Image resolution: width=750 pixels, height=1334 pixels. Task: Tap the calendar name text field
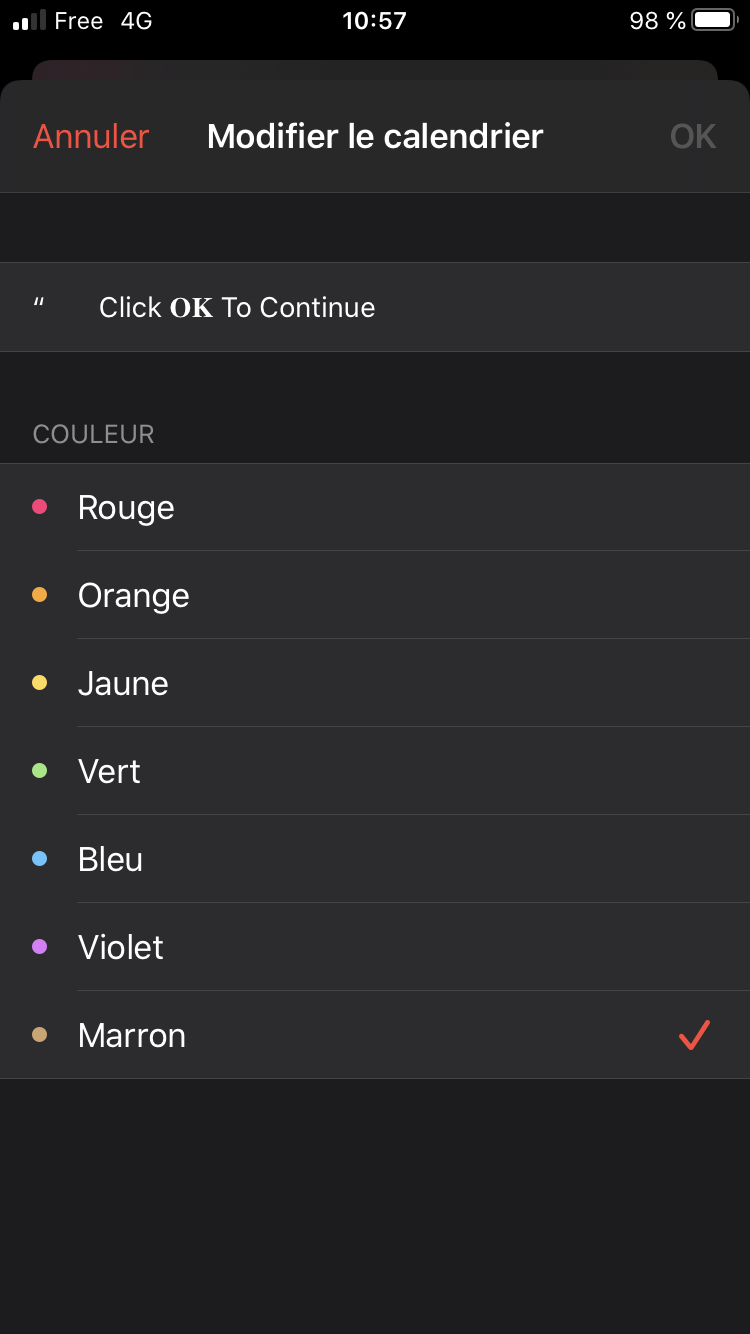(x=375, y=307)
